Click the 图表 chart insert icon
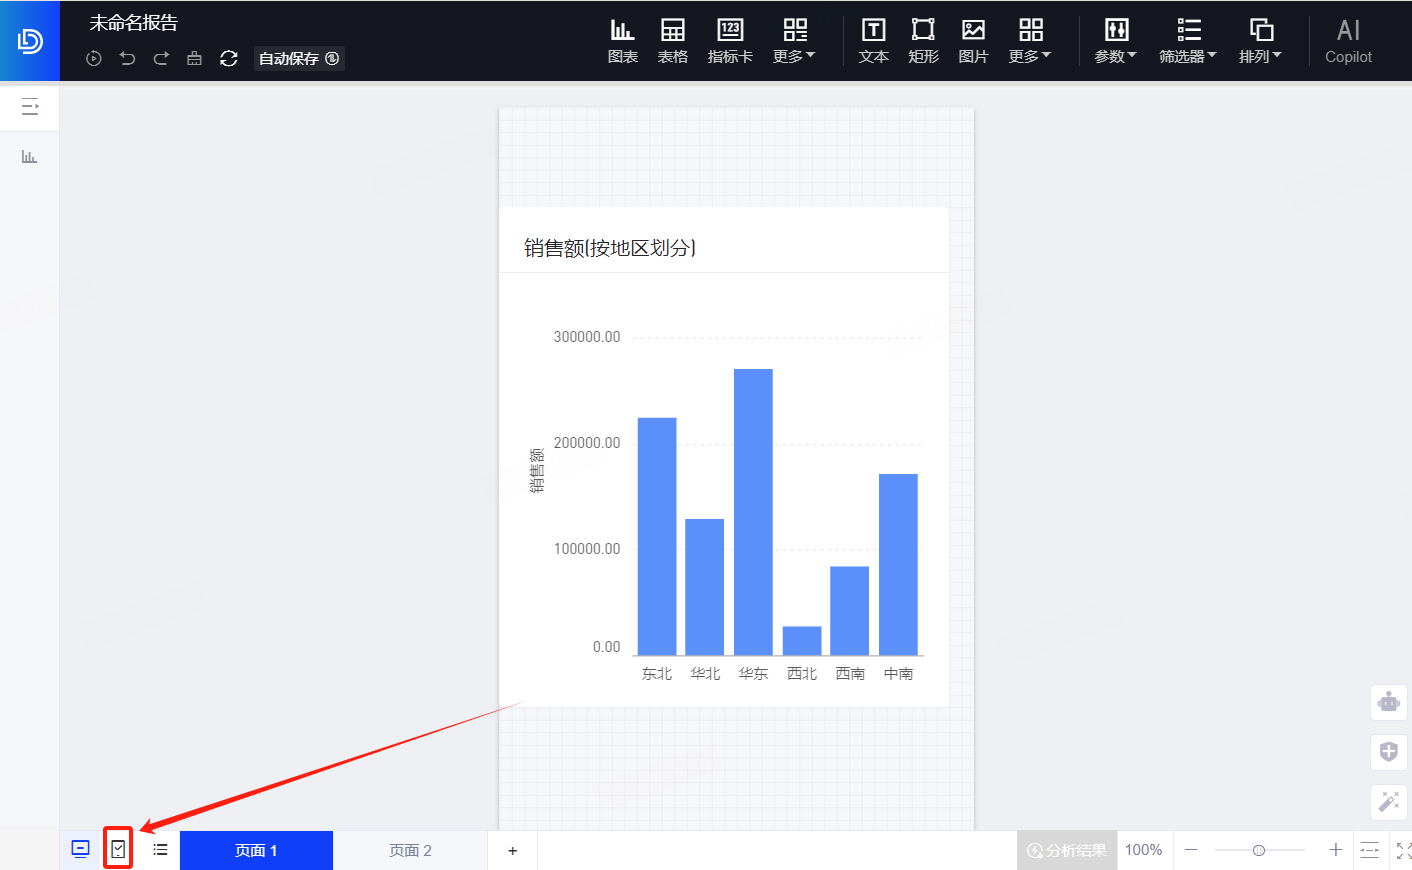The width and height of the screenshot is (1412, 870). [x=622, y=41]
